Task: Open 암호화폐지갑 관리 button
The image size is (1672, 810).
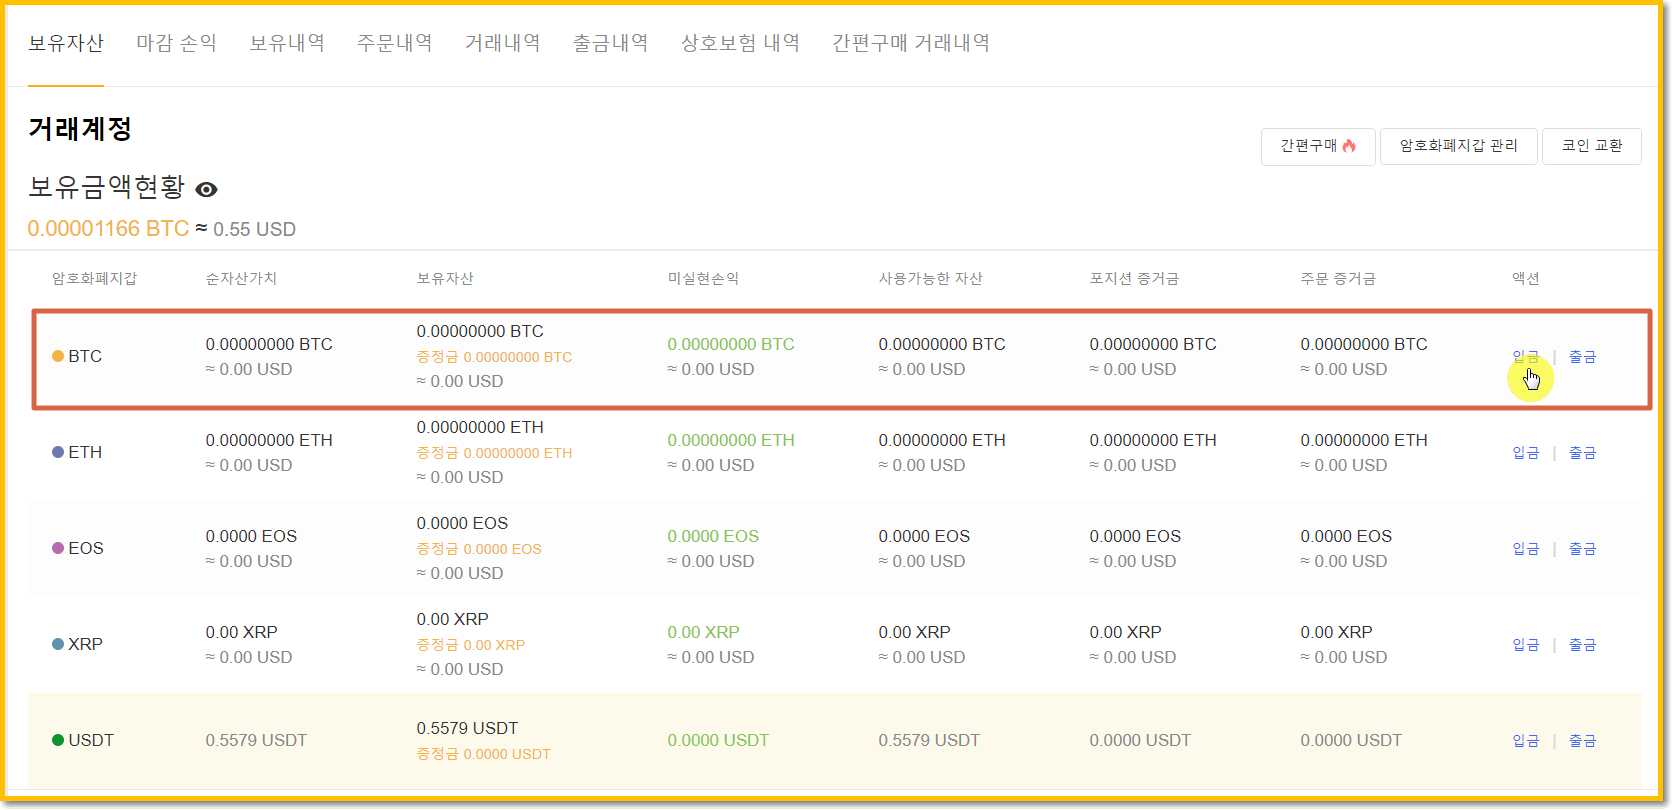Action: 1458,146
